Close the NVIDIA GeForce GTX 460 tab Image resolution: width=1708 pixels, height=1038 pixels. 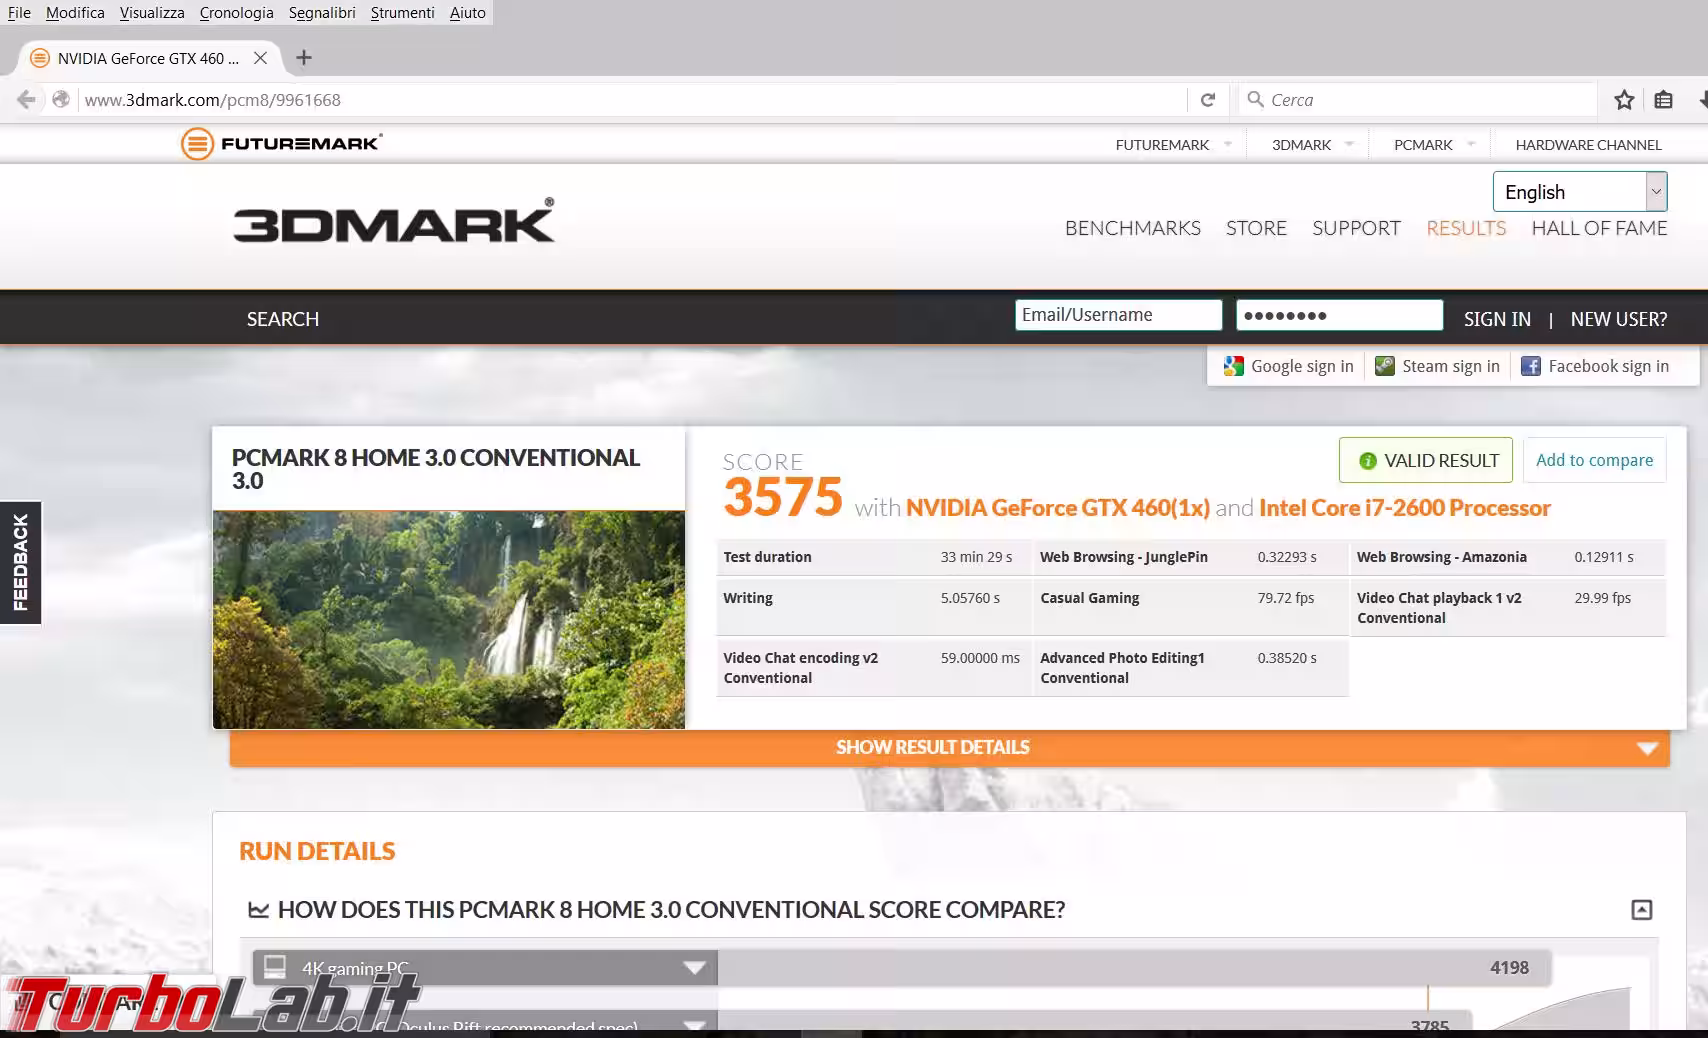[260, 58]
